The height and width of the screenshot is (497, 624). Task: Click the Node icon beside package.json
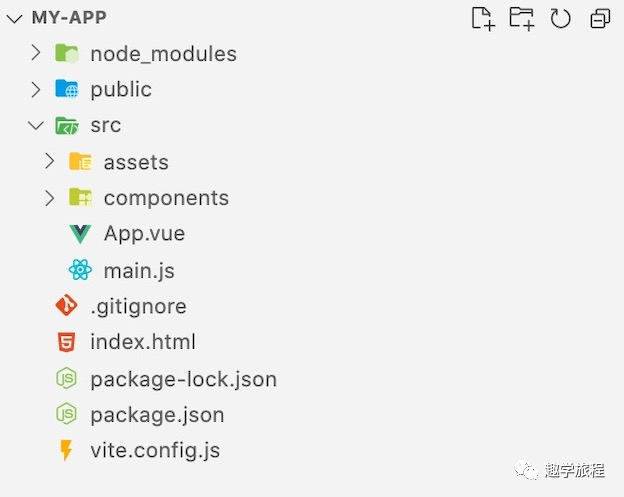66,414
